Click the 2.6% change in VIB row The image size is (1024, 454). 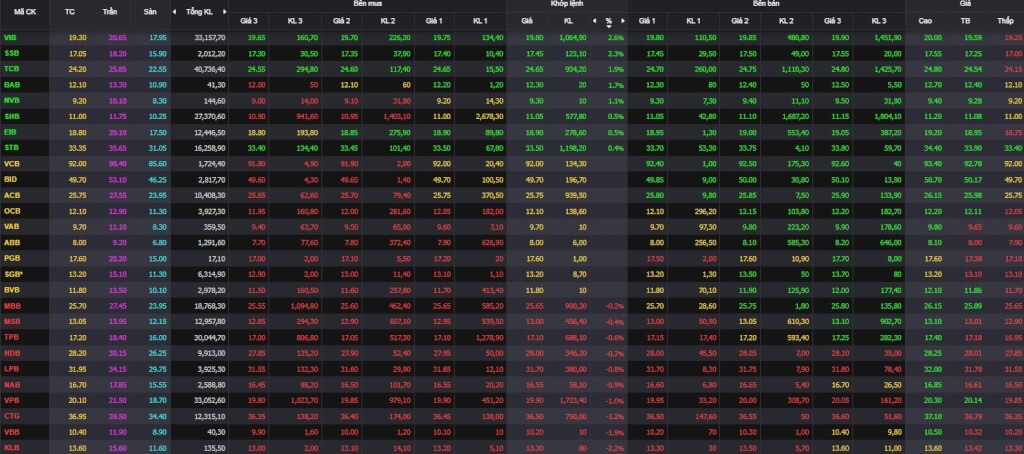pyautogui.click(x=616, y=37)
